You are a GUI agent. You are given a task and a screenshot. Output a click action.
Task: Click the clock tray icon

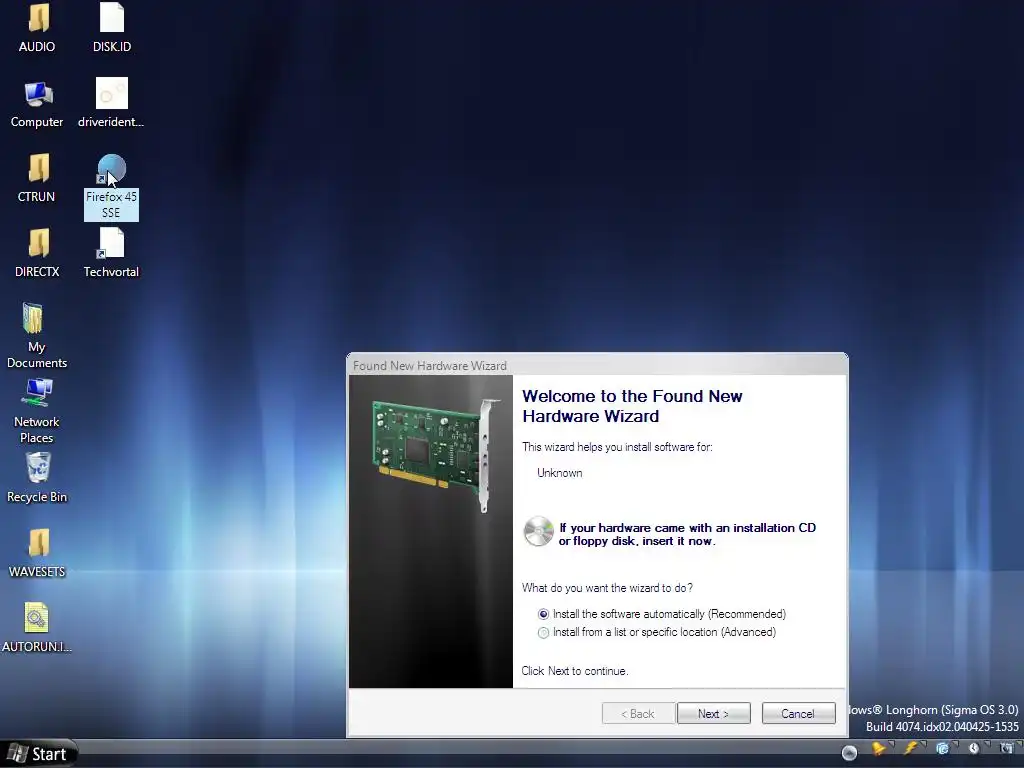[x=974, y=748]
